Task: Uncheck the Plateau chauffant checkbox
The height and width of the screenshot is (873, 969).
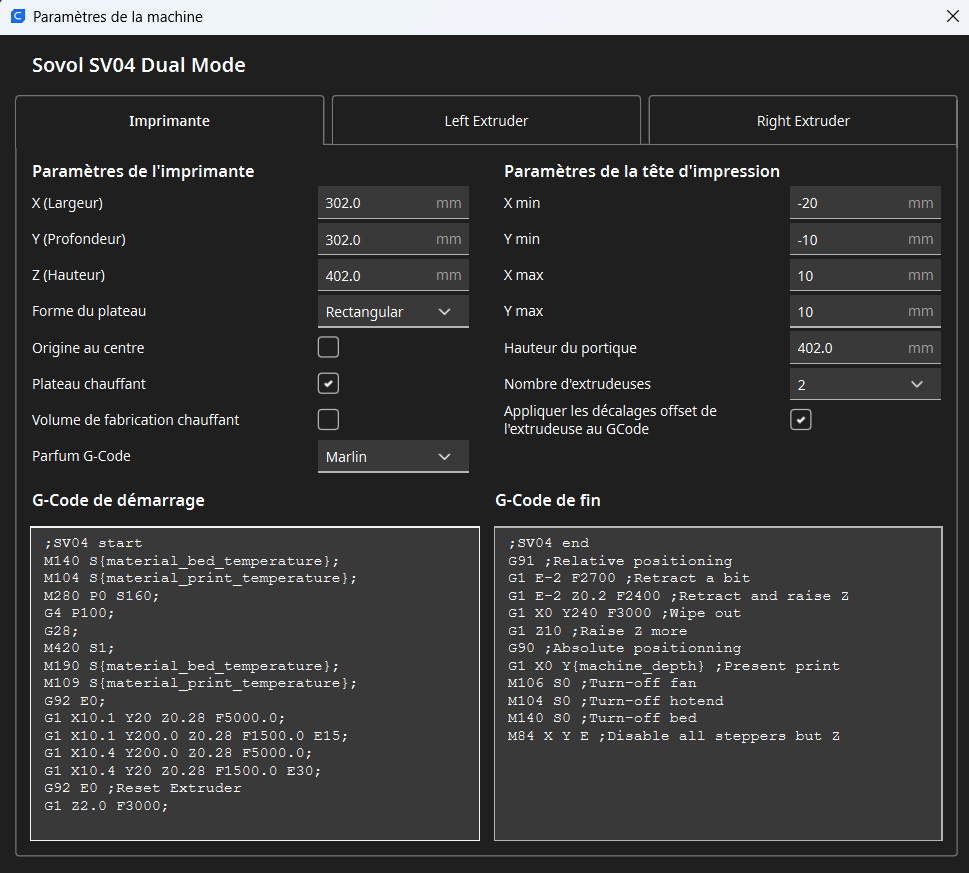Action: (x=328, y=384)
